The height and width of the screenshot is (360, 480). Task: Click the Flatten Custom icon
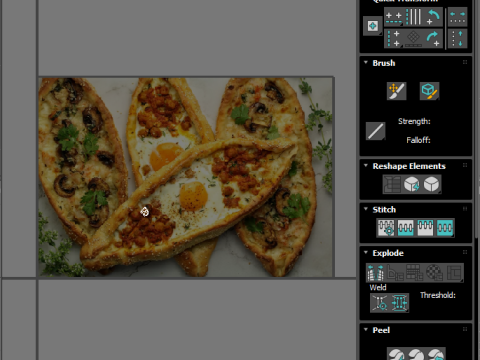[x=454, y=273]
